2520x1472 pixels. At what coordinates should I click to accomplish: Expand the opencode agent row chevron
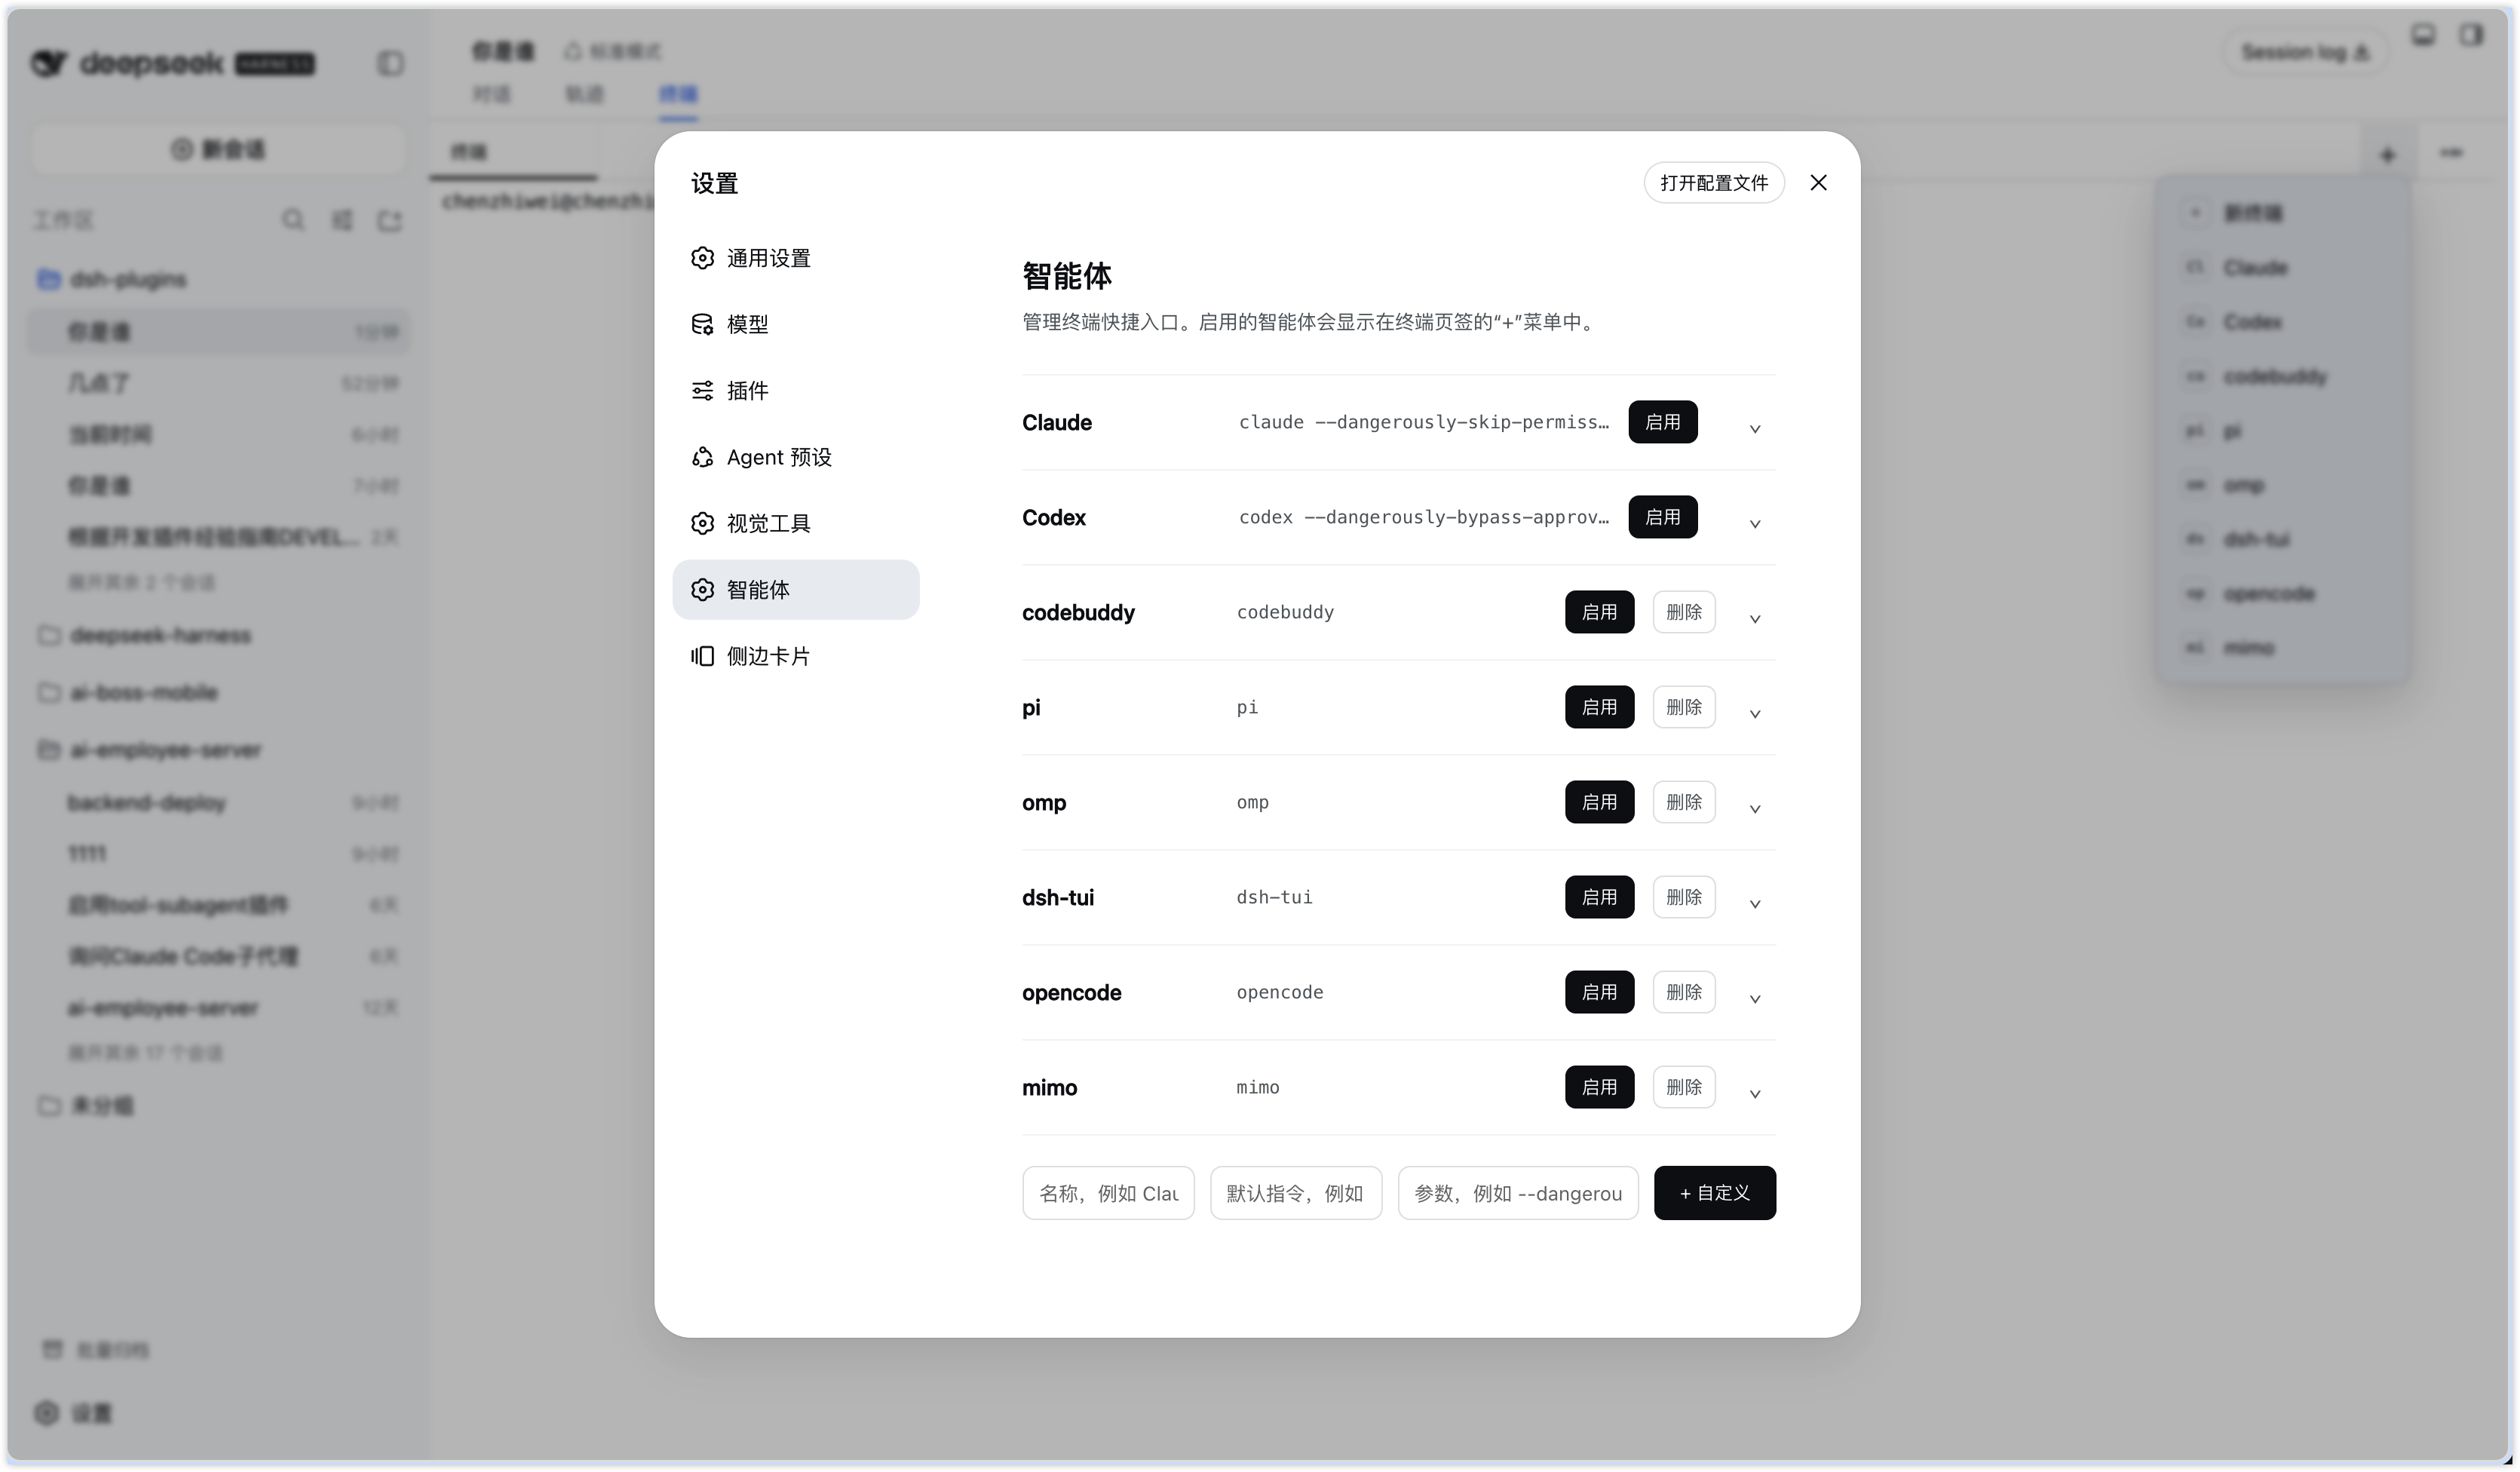point(1754,999)
